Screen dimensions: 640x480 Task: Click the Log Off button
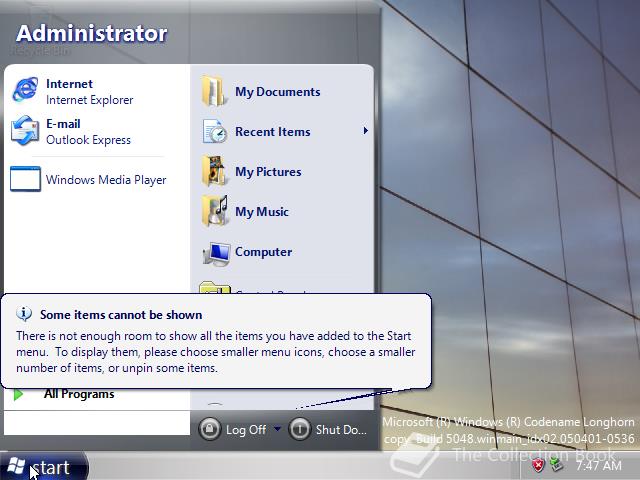pyautogui.click(x=234, y=429)
